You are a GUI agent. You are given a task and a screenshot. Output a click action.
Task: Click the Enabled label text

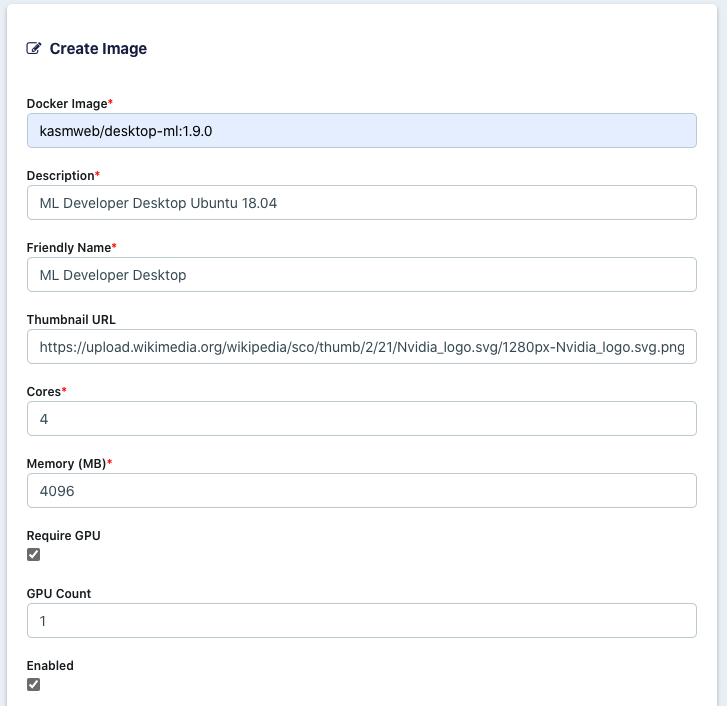pyautogui.click(x=50, y=666)
